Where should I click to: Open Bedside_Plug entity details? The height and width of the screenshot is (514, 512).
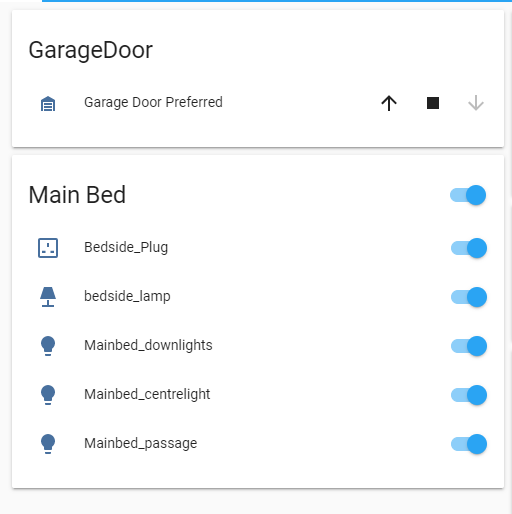126,248
